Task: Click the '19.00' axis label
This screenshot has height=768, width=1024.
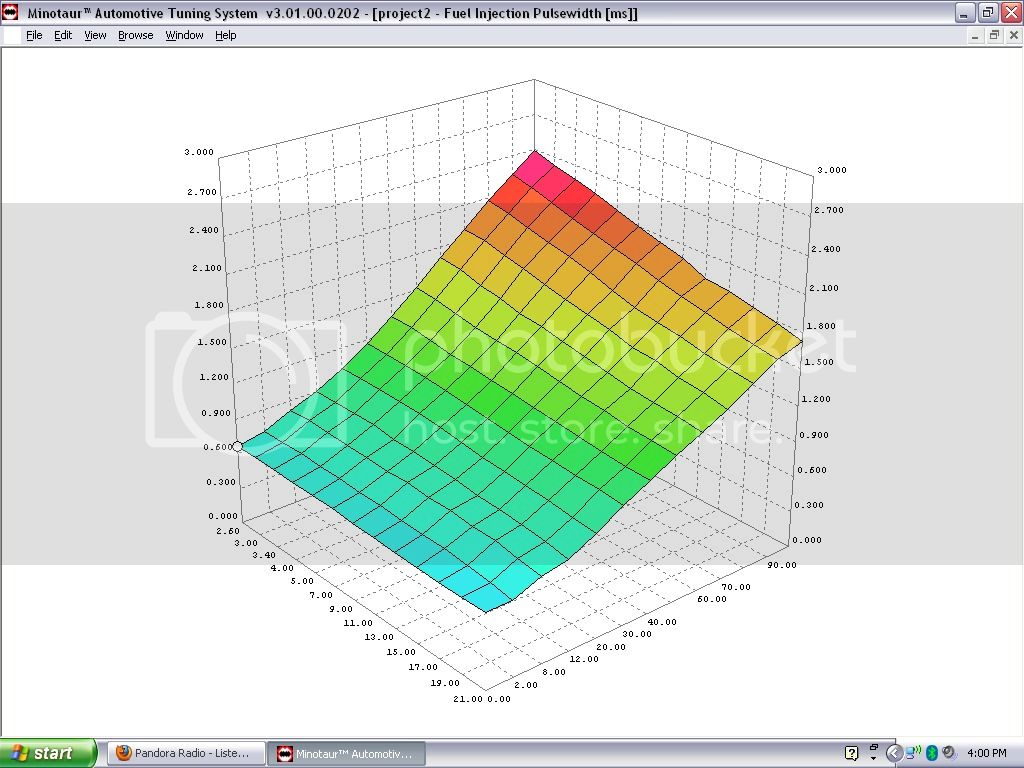Action: pos(445,683)
